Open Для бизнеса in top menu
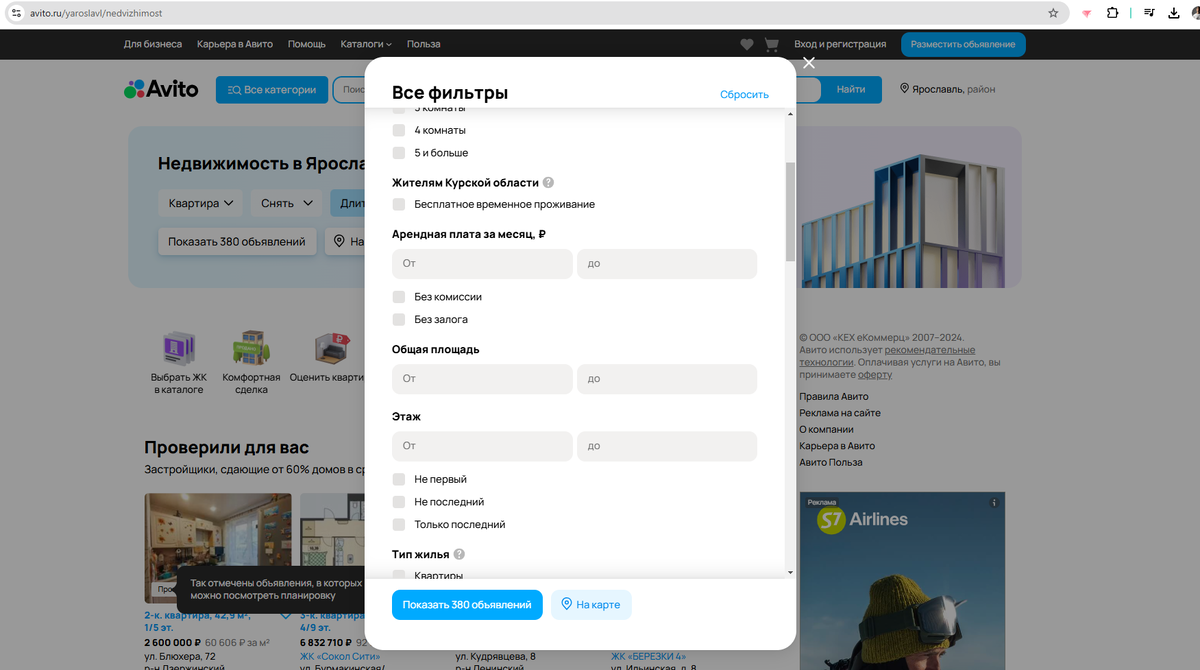1200x670 pixels. (153, 44)
